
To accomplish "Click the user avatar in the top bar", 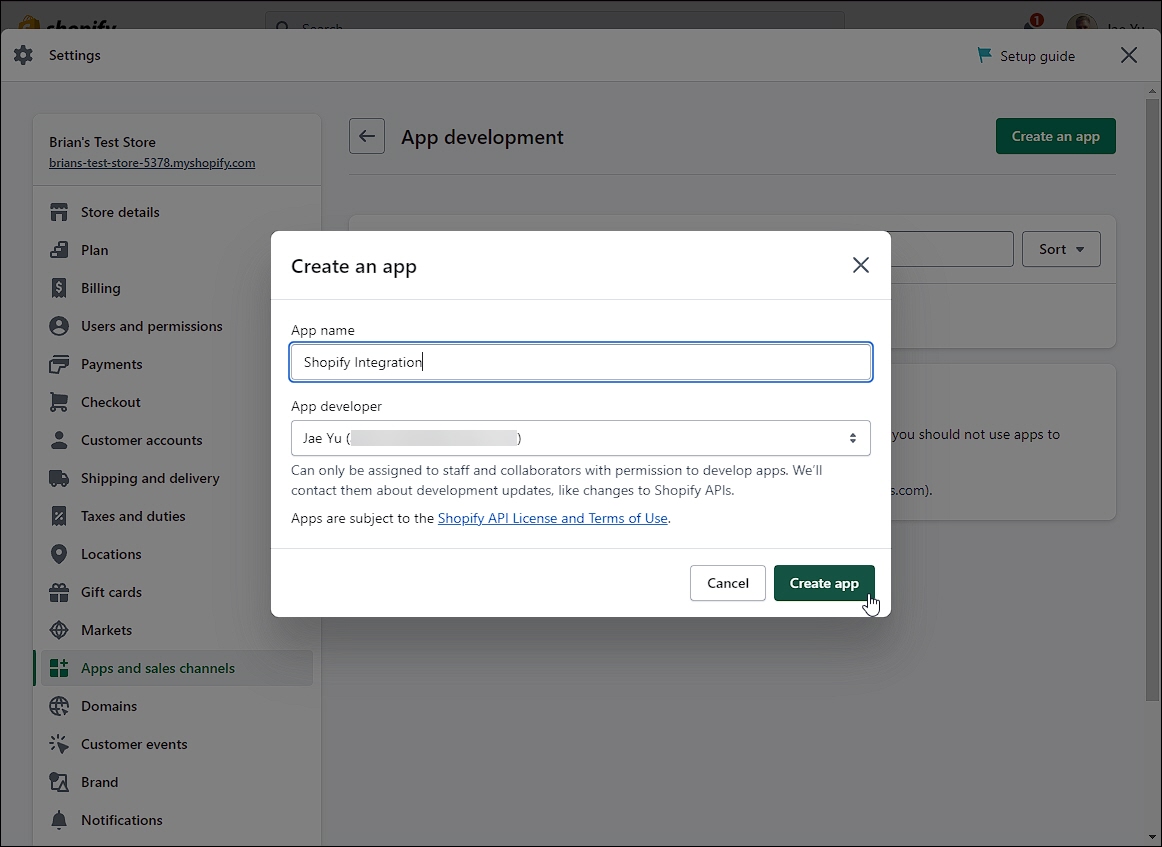I will pos(1081,22).
